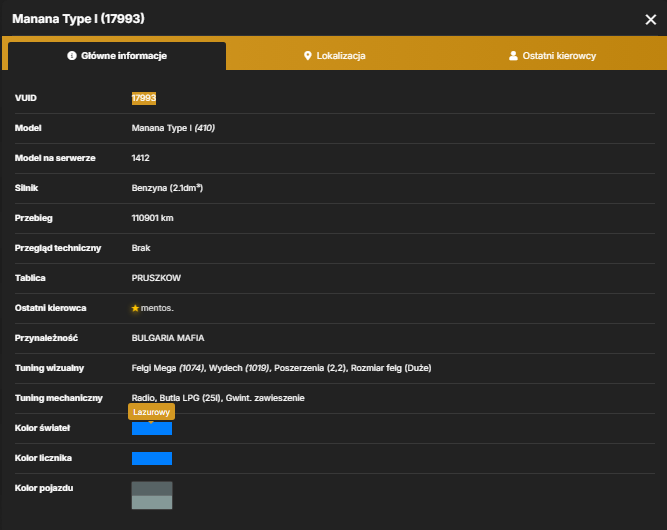
Task: Select the model value Manana Type I (410)
Action: pos(173,128)
